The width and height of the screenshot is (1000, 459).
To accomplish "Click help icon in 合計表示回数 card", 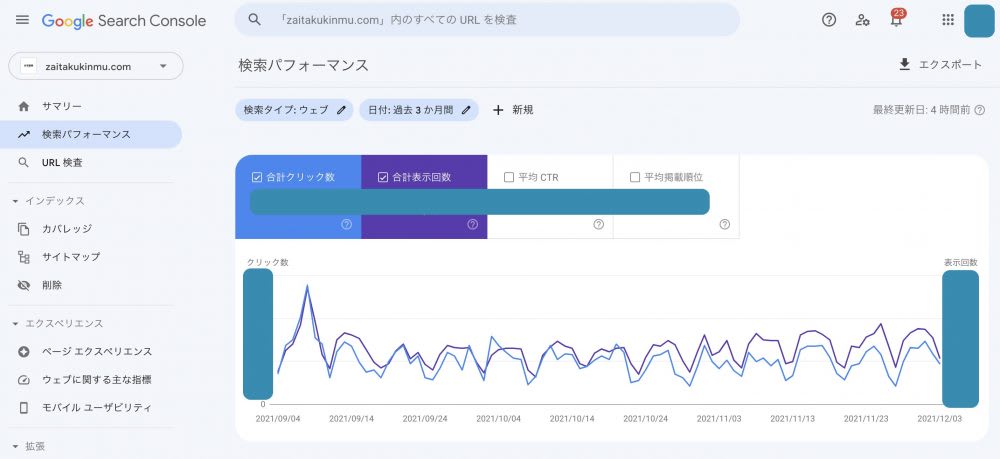I will pyautogui.click(x=473, y=224).
